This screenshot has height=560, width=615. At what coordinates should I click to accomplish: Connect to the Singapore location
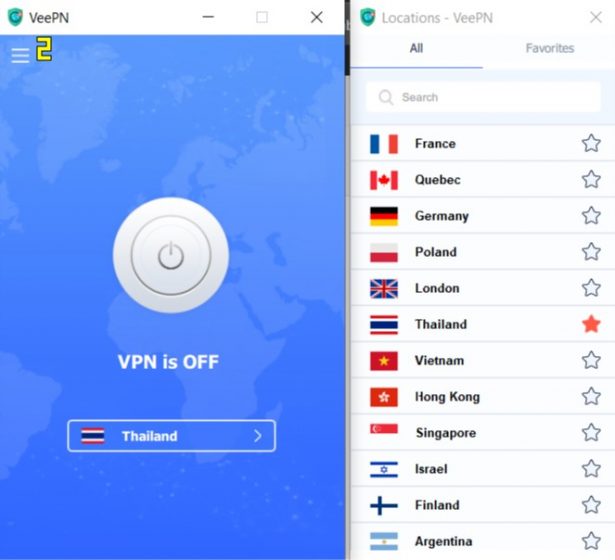482,433
